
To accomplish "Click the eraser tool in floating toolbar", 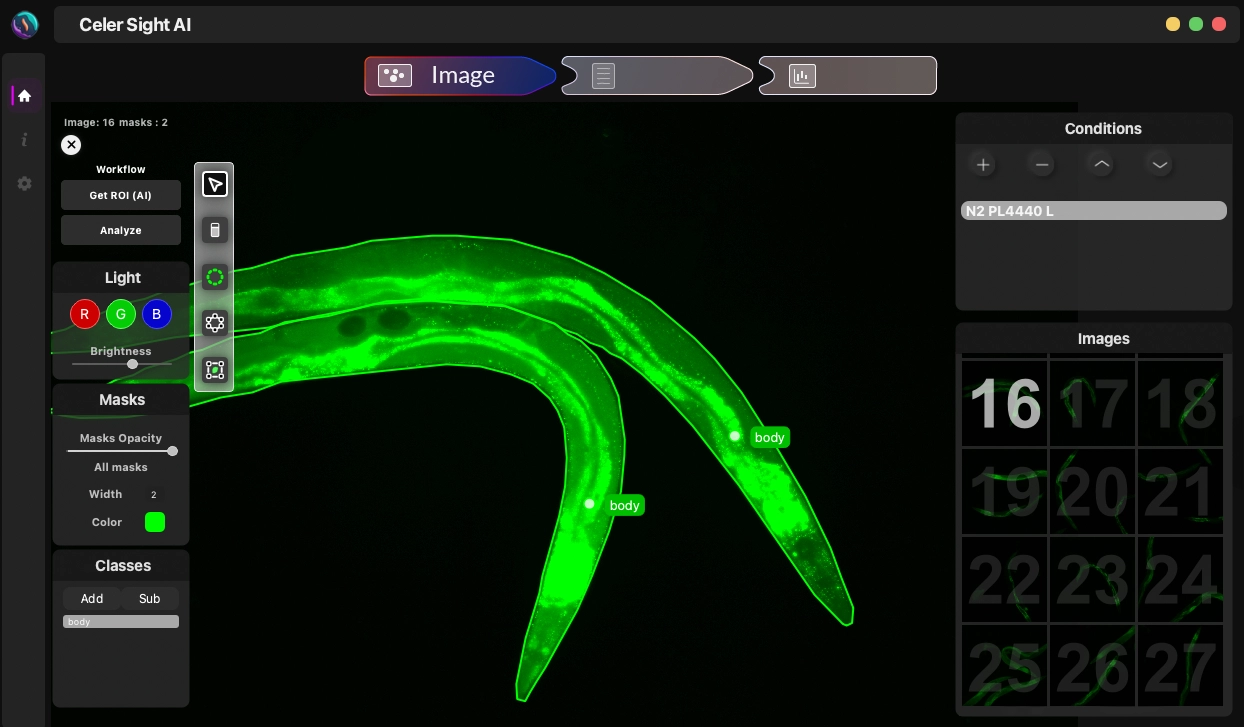I will click(214, 230).
